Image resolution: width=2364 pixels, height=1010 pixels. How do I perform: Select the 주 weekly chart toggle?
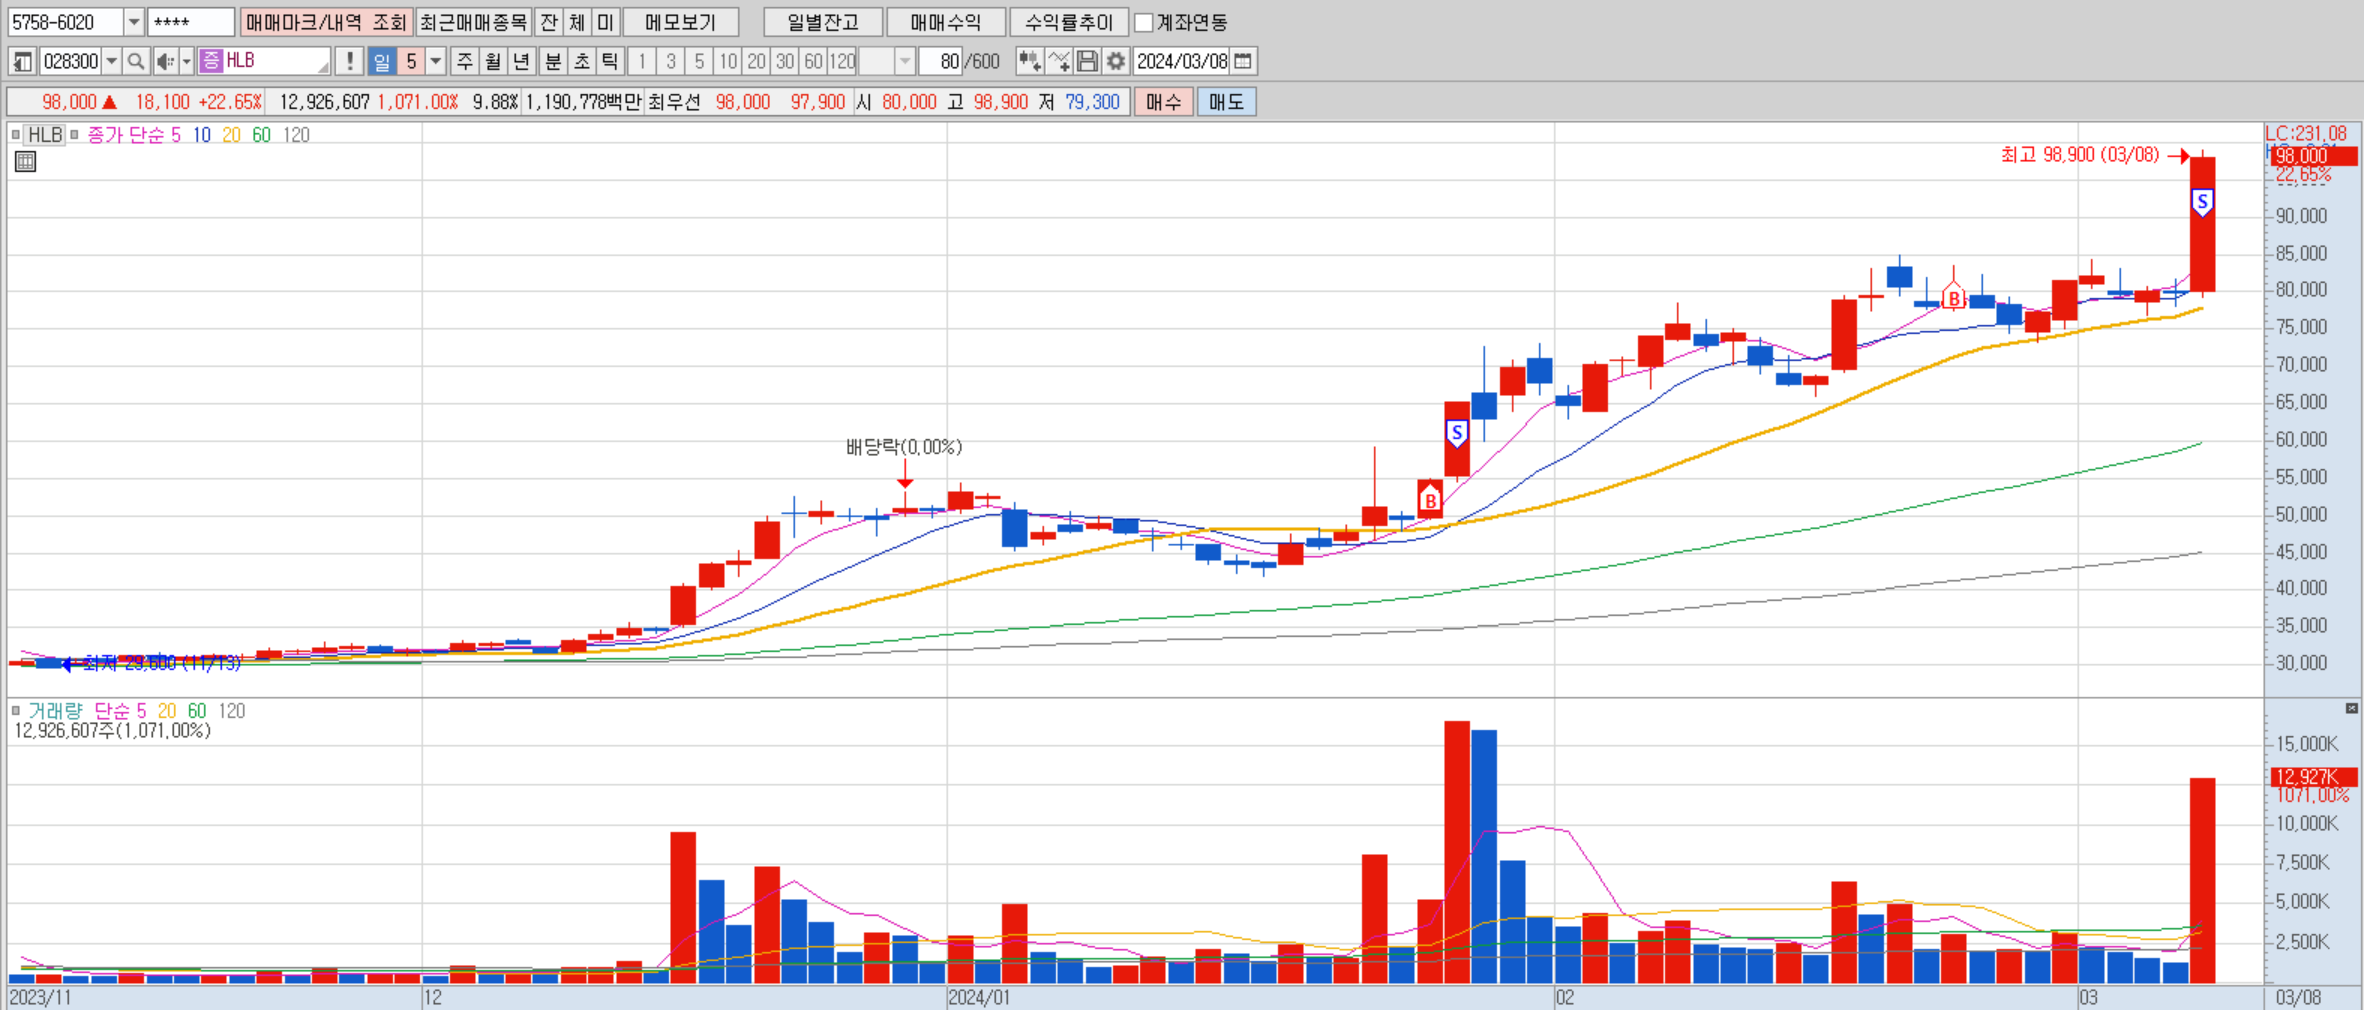click(465, 62)
